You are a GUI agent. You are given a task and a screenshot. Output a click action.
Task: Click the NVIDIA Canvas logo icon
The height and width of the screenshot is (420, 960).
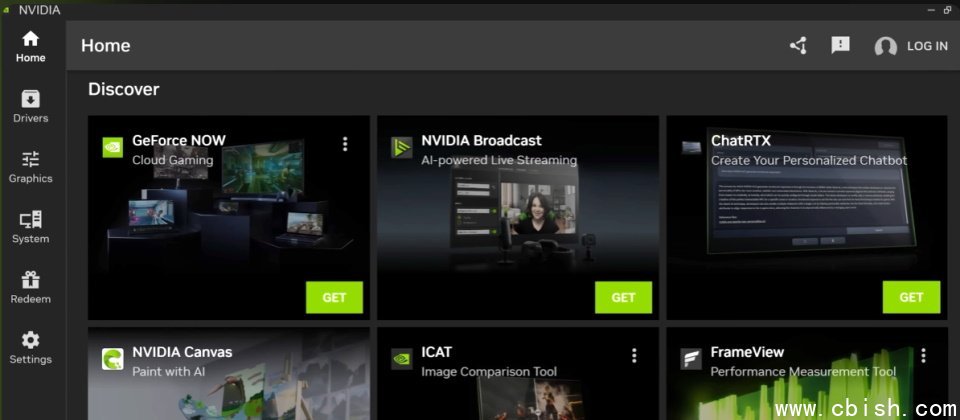(113, 359)
